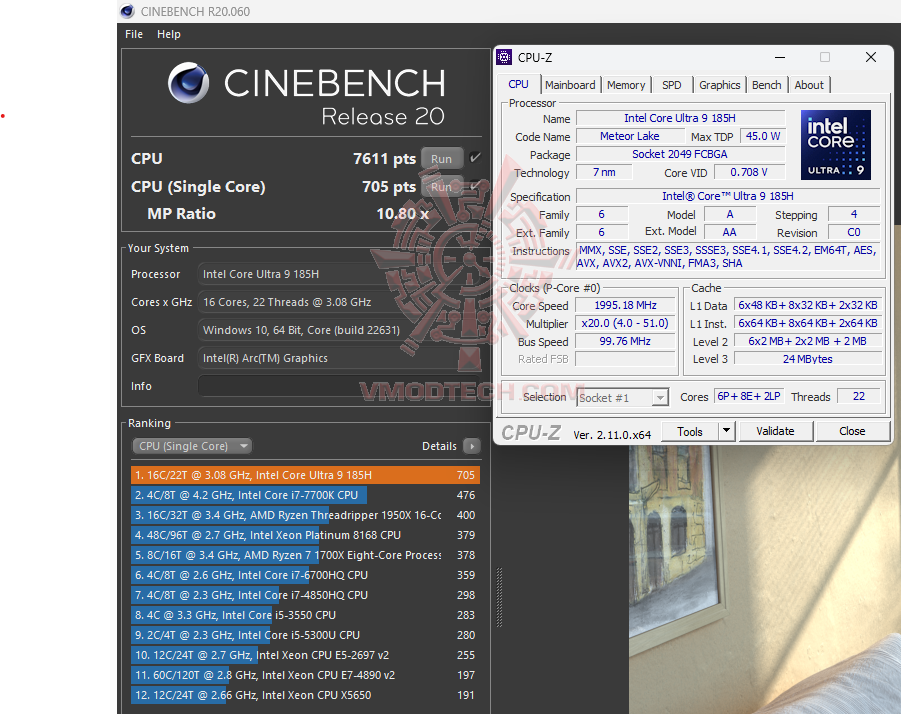Screen dimensions: 901x714
Task: Click the rendered scene preview image
Action: pos(764,579)
